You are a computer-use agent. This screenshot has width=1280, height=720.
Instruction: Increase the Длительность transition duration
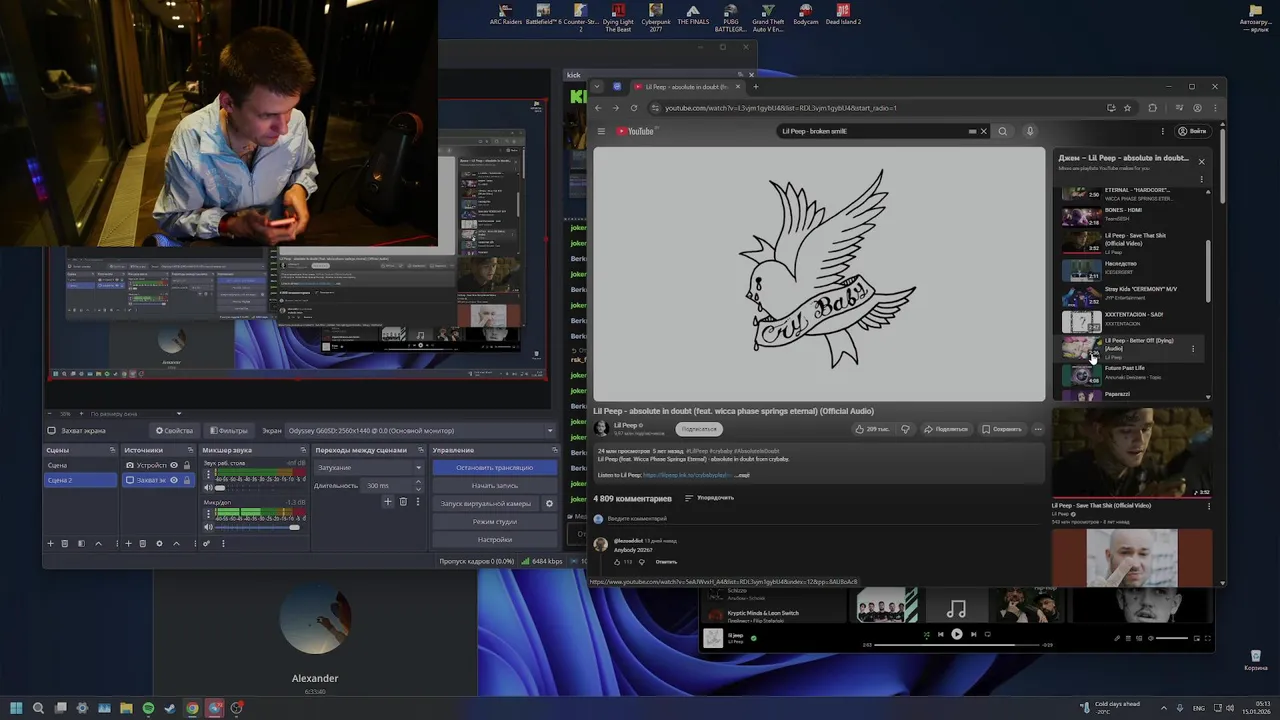point(418,483)
